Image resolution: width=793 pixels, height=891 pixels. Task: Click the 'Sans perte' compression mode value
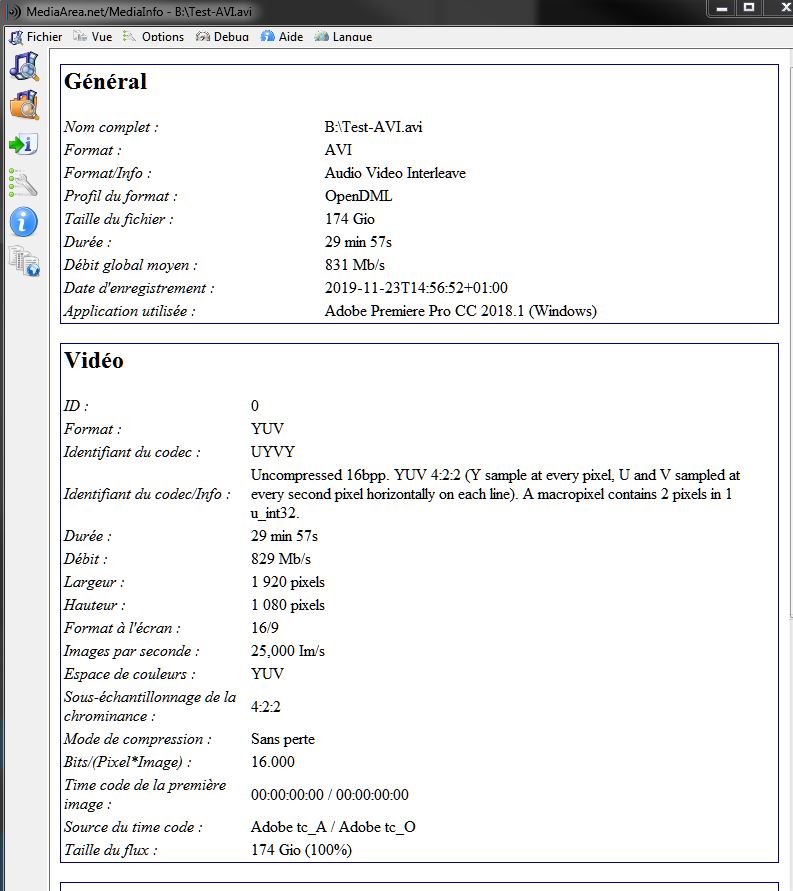282,739
